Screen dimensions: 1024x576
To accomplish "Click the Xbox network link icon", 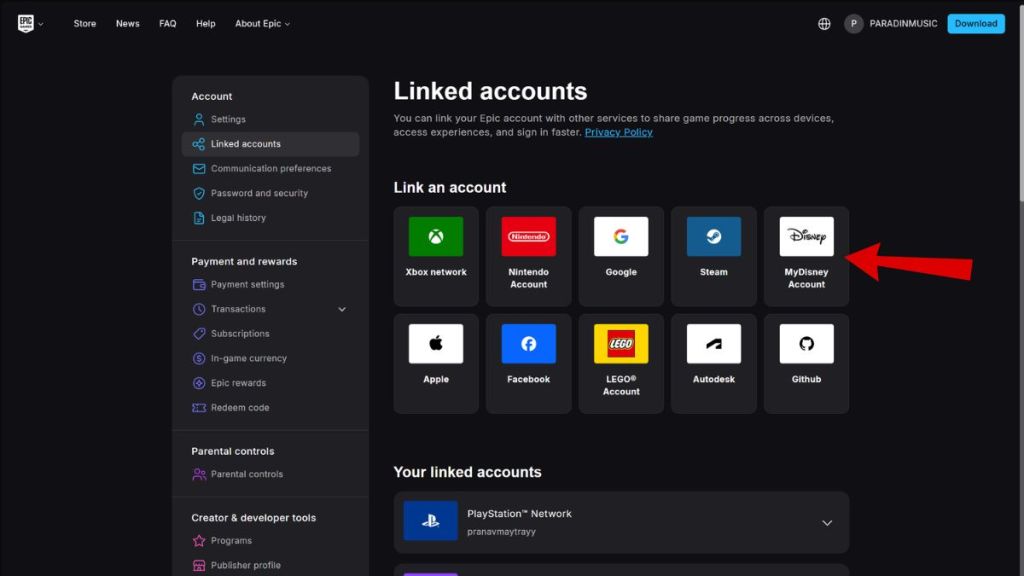I will [436, 237].
